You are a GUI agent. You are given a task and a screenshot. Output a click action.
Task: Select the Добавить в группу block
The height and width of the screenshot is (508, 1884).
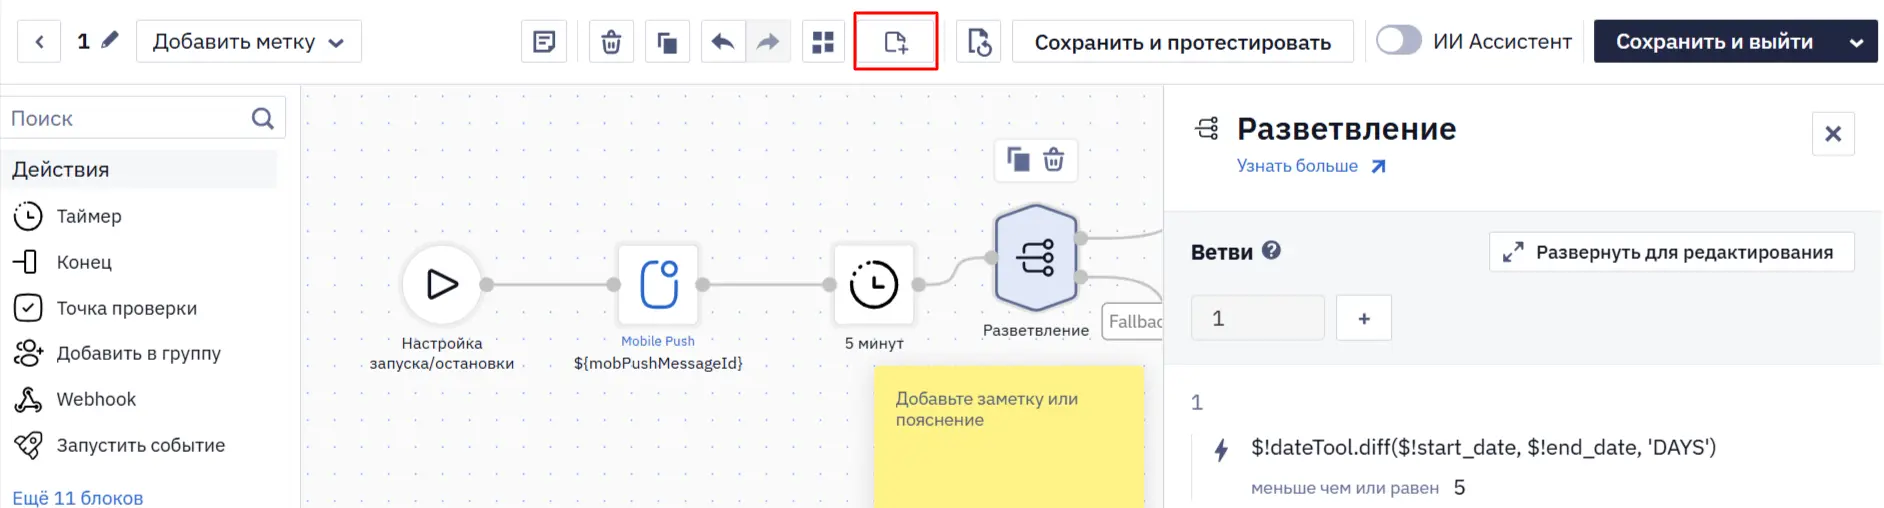pos(117,353)
